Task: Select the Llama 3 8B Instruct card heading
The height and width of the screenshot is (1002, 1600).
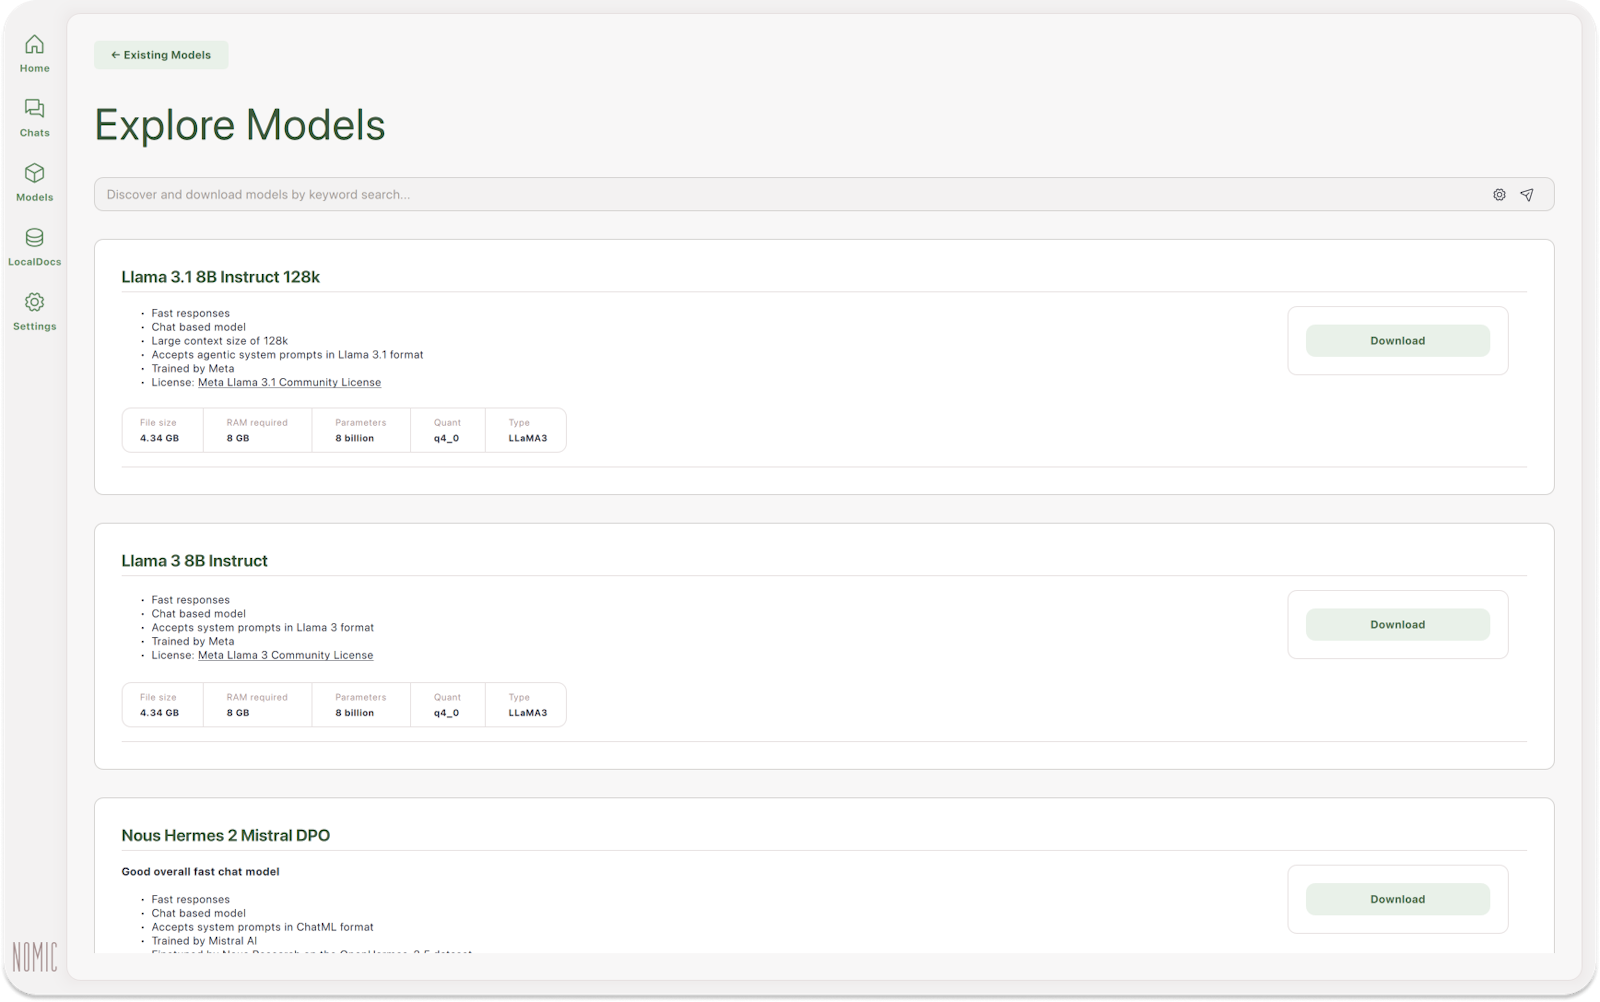Action: (x=193, y=561)
